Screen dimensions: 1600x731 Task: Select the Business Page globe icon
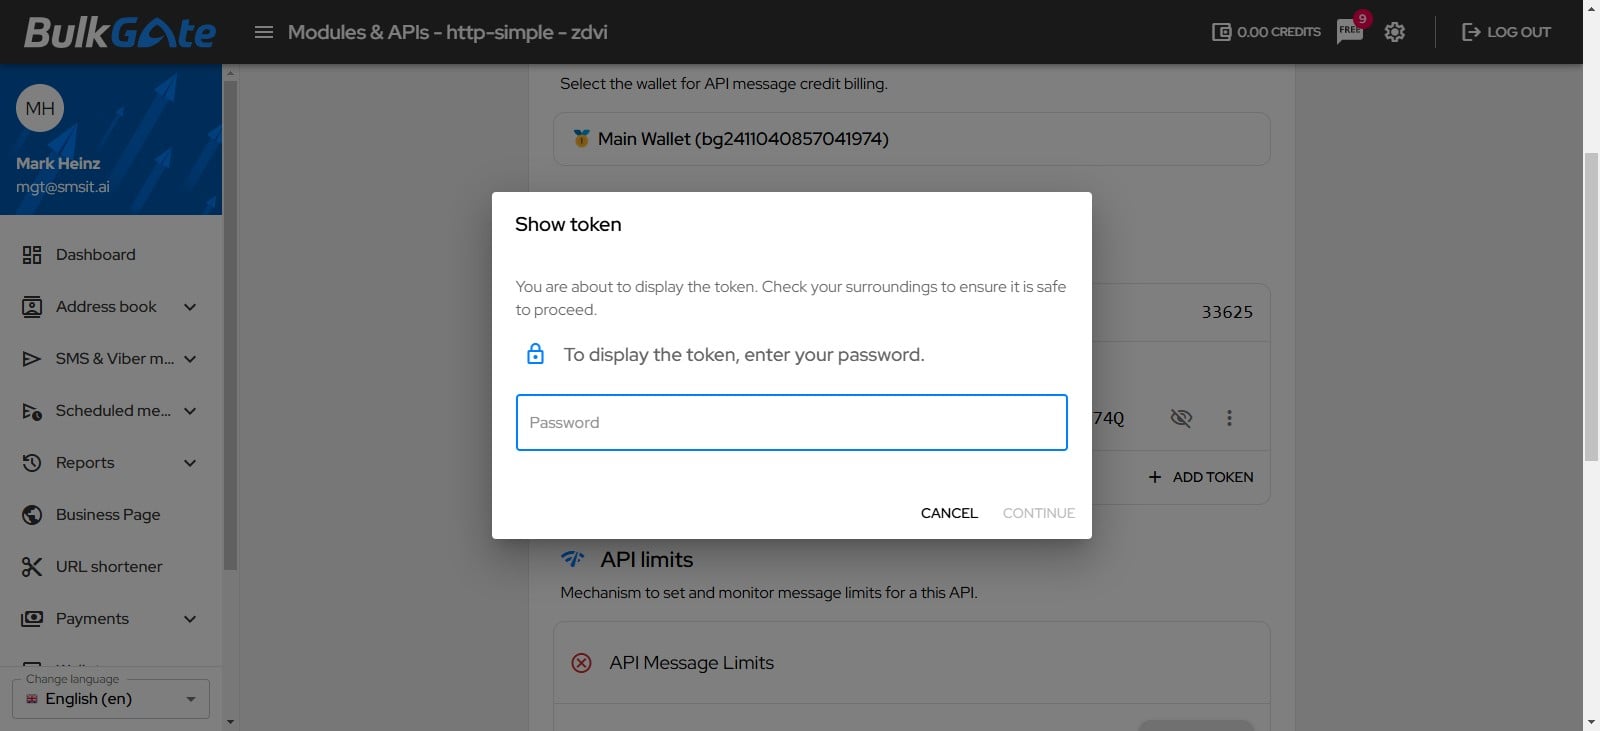click(x=31, y=514)
